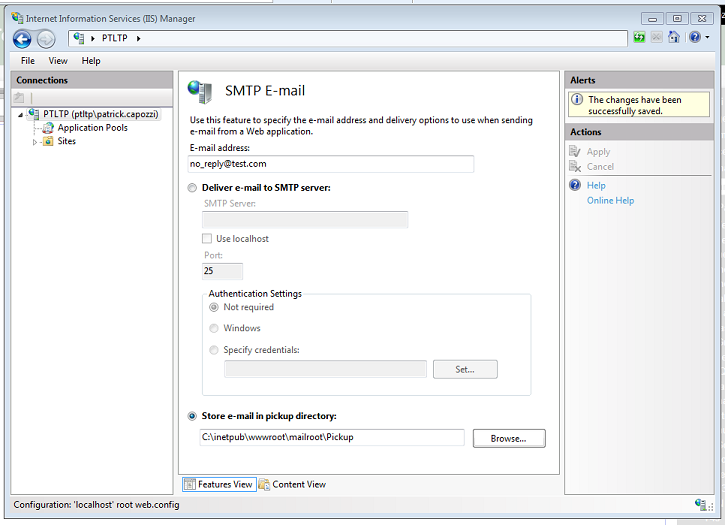Open the File menu
The image size is (725, 525).
point(28,61)
